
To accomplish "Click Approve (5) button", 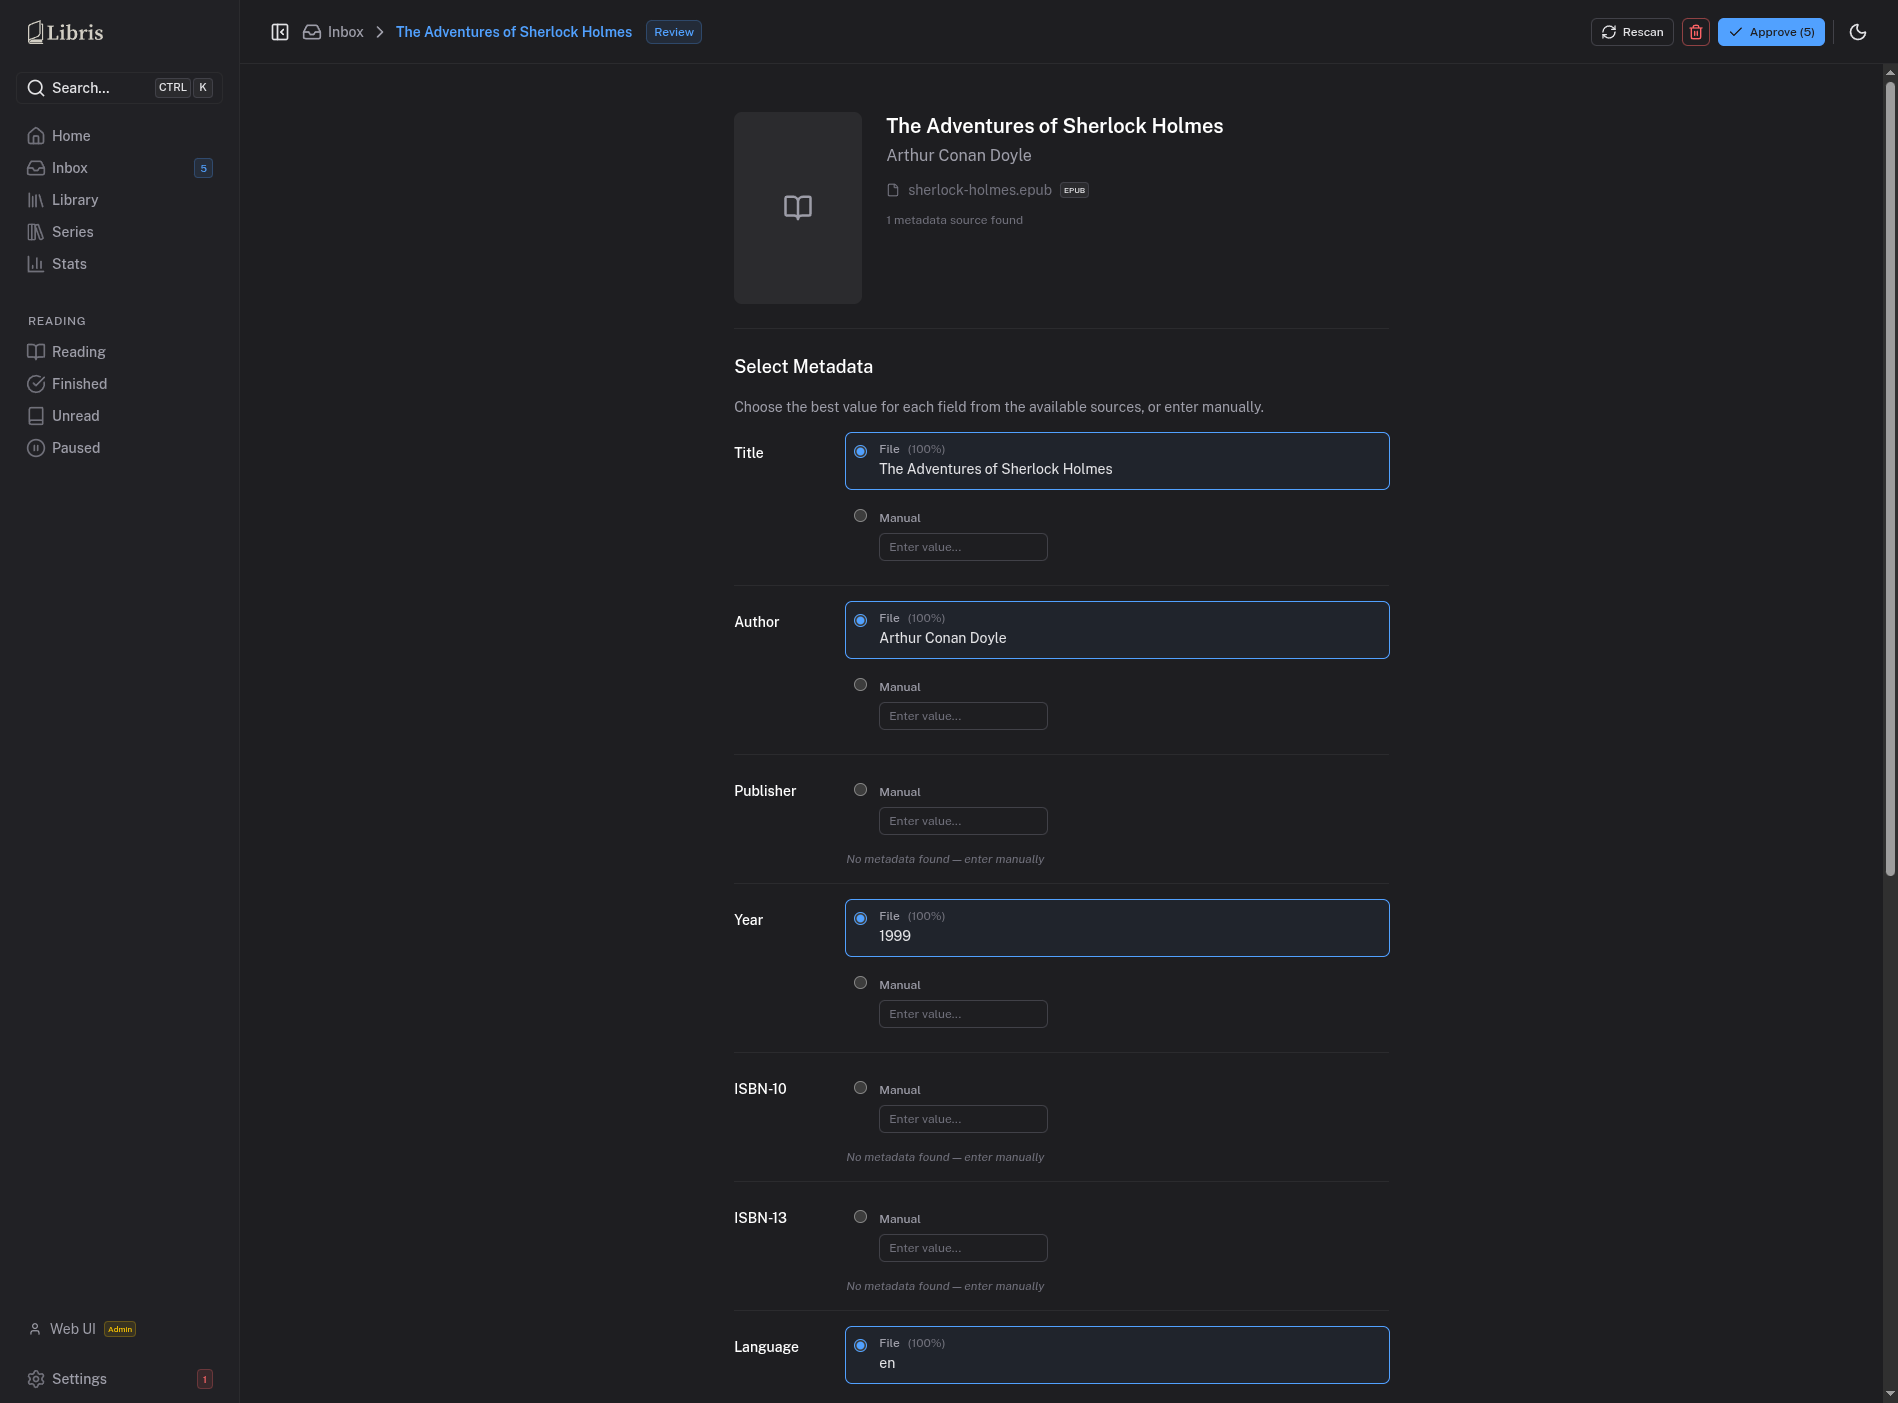I will coord(1771,32).
